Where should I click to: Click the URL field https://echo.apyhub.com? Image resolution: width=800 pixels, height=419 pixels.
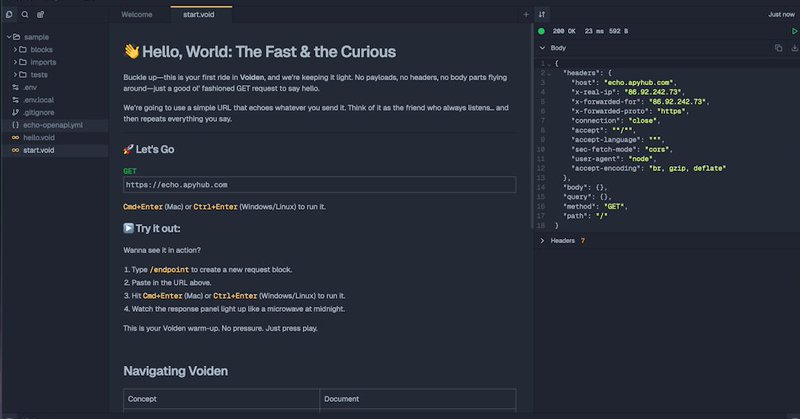point(319,185)
